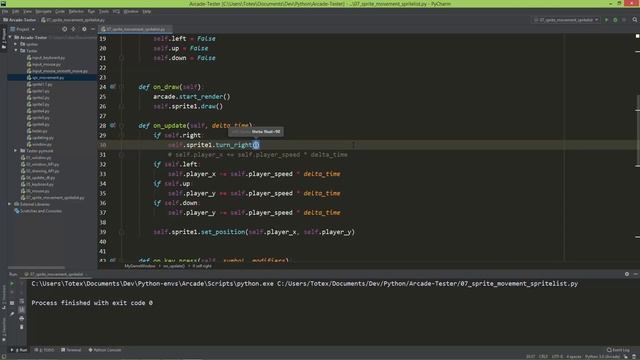
Task: Open the File menu
Action: pyautogui.click(x=5, y=11)
